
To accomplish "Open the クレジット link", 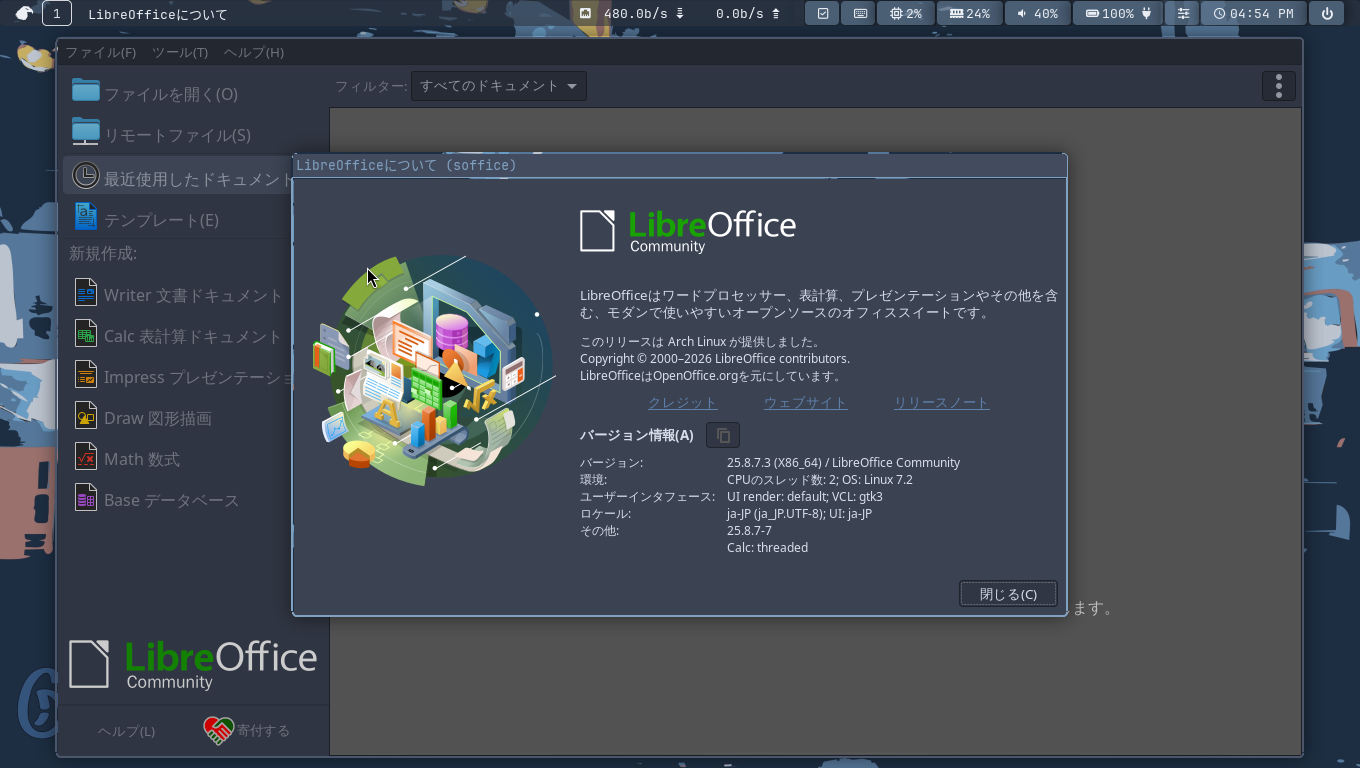I will coord(683,402).
